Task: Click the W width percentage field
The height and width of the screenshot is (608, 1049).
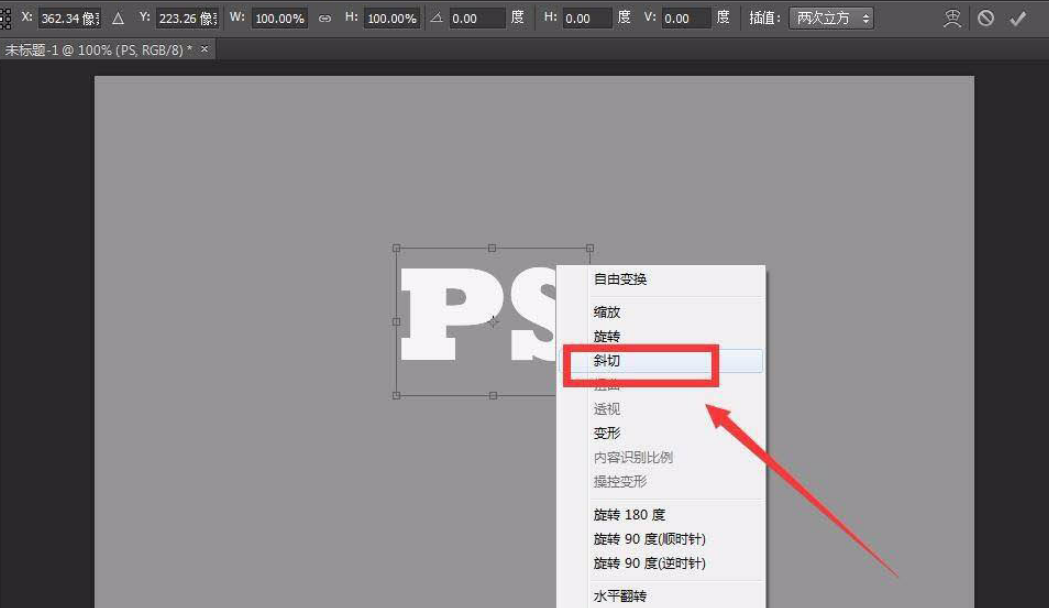Action: click(280, 18)
